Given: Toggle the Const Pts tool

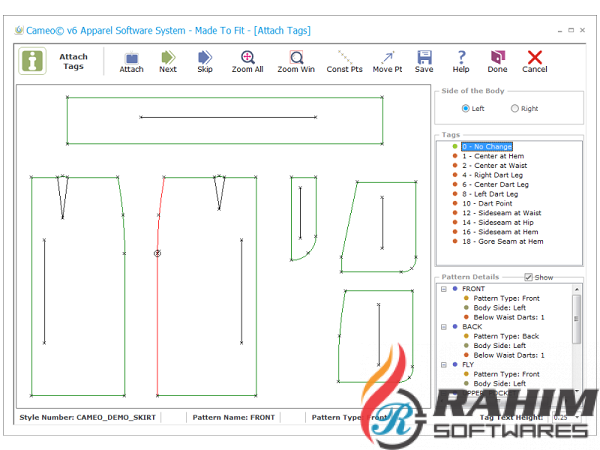Looking at the screenshot, I should pyautogui.click(x=344, y=62).
